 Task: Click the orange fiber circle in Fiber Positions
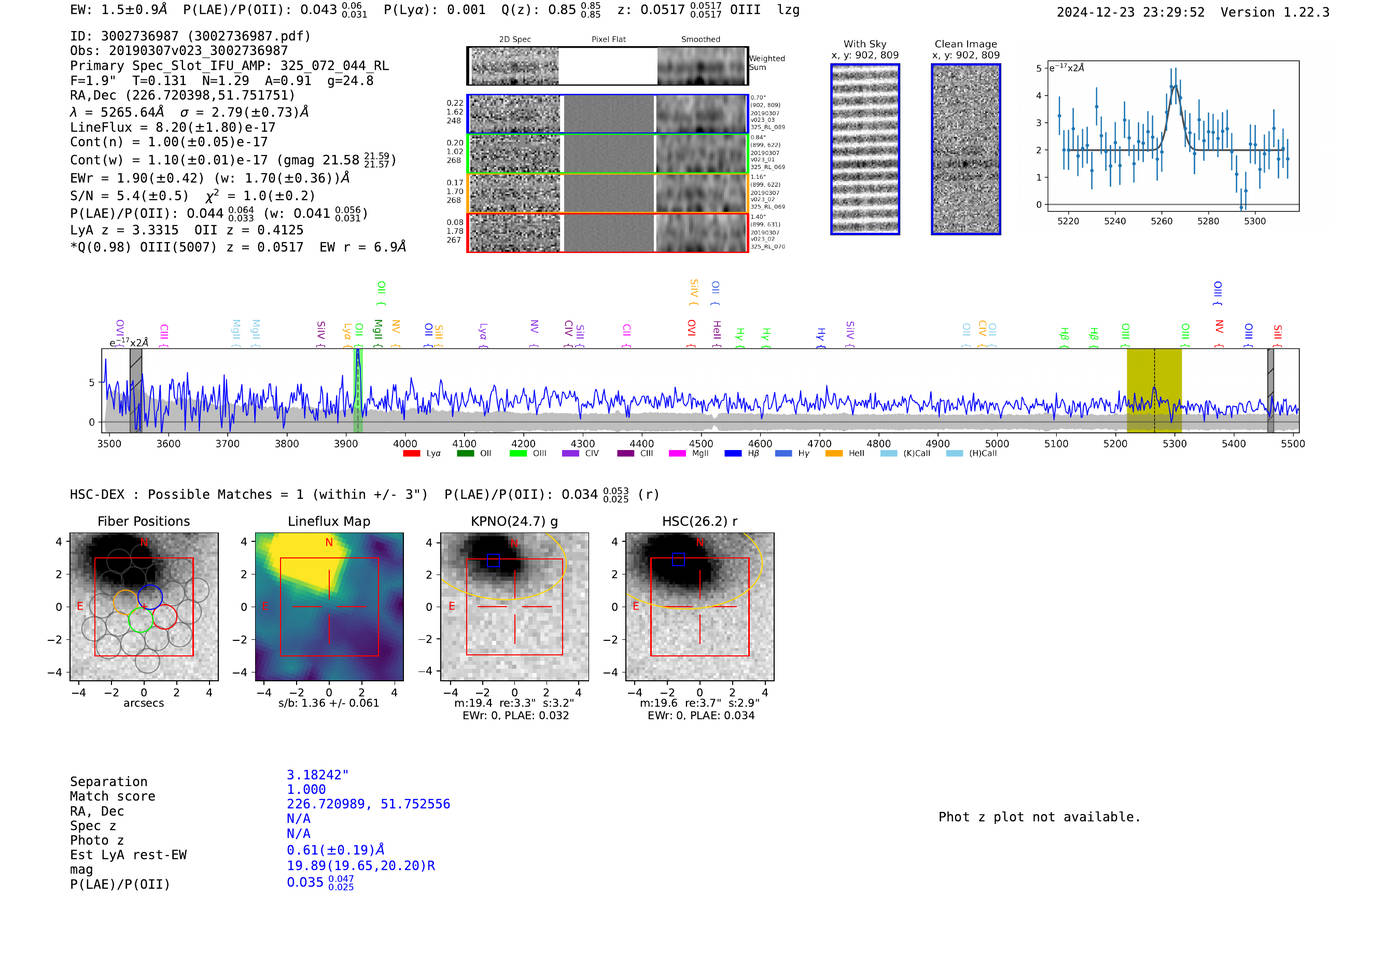click(x=125, y=602)
